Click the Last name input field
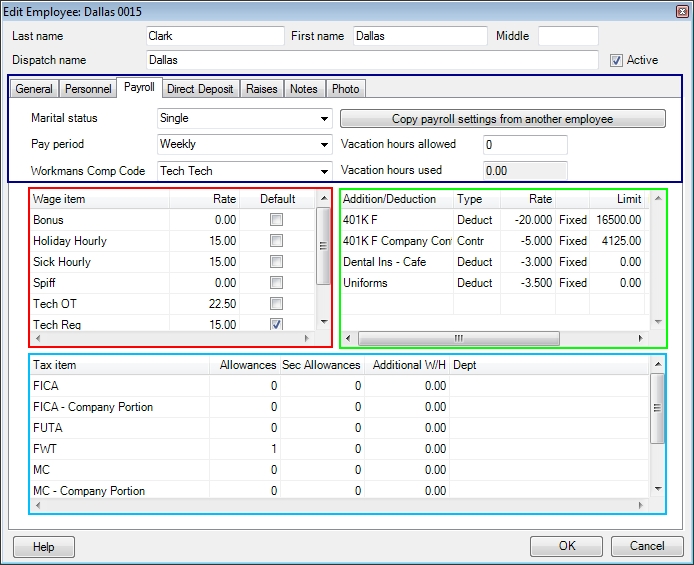Viewport: 694px width, 565px height. click(215, 36)
